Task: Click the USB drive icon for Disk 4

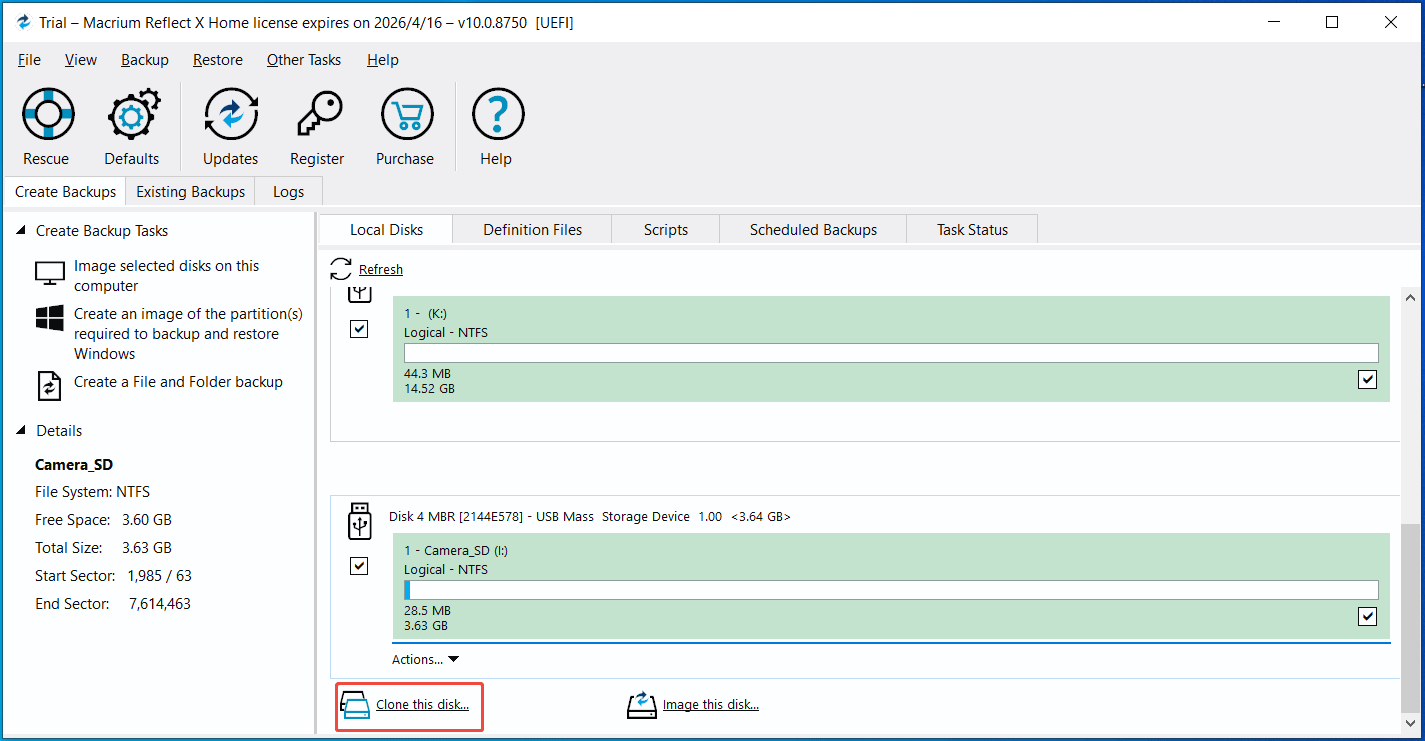Action: tap(359, 522)
